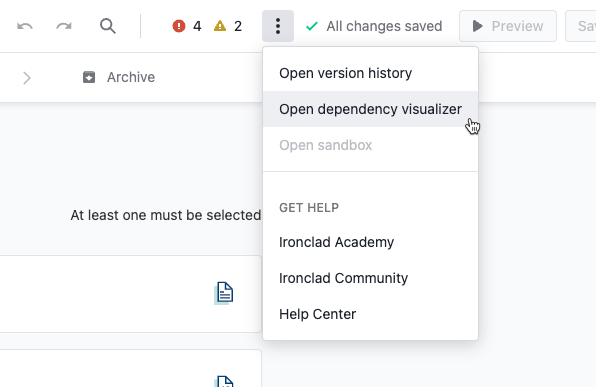Click the Archive box icon
This screenshot has width=596, height=387.
click(x=89, y=77)
